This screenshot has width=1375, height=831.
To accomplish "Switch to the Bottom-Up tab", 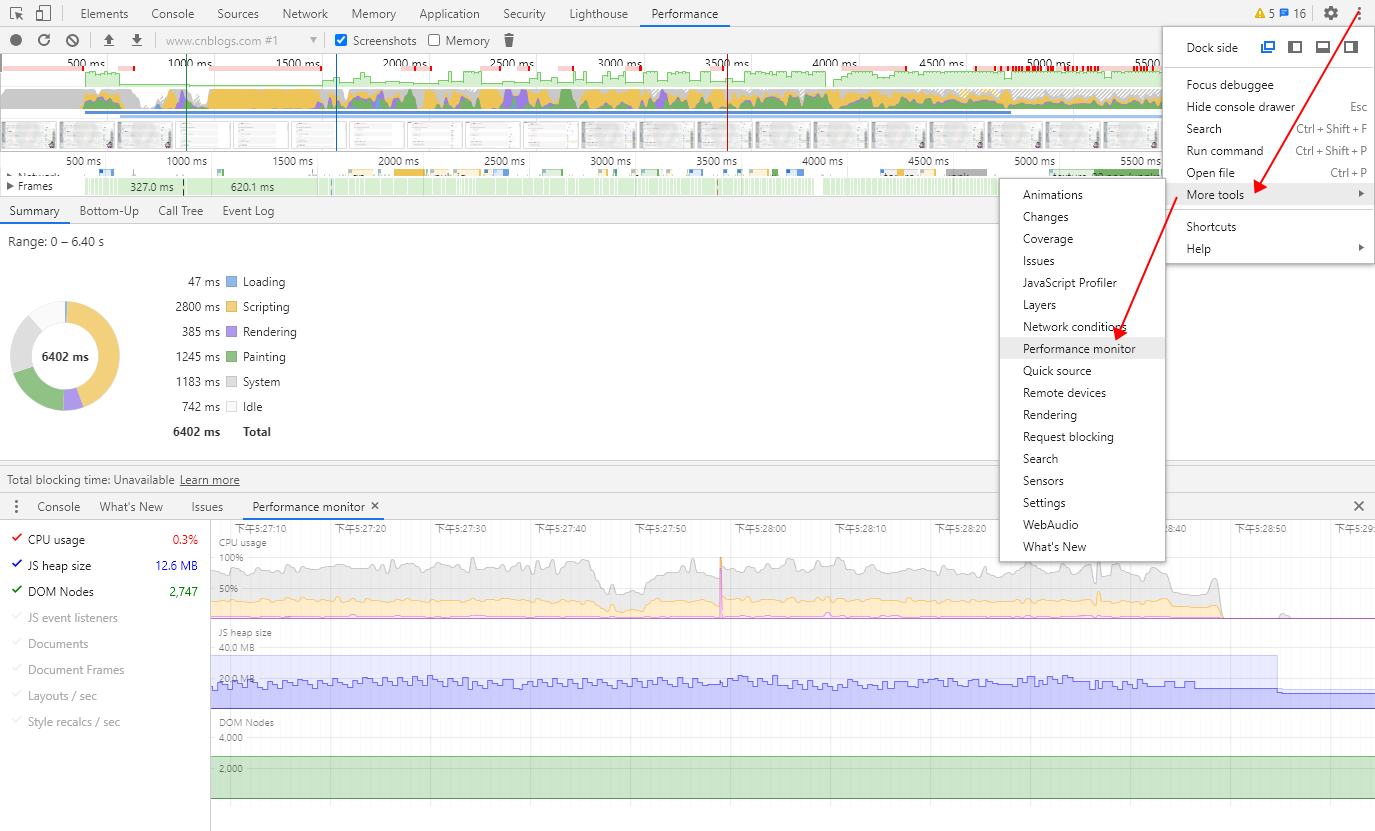I will [x=109, y=211].
